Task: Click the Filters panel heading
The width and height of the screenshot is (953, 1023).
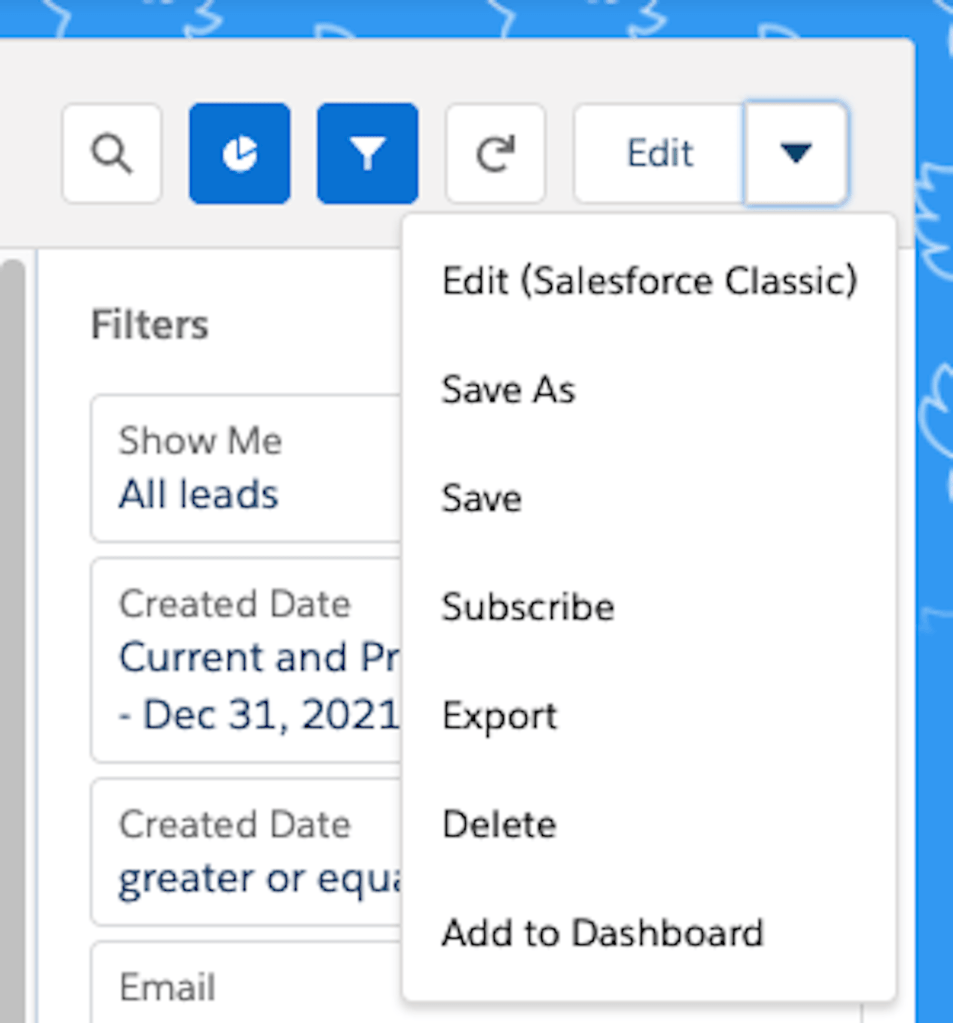Action: point(150,325)
